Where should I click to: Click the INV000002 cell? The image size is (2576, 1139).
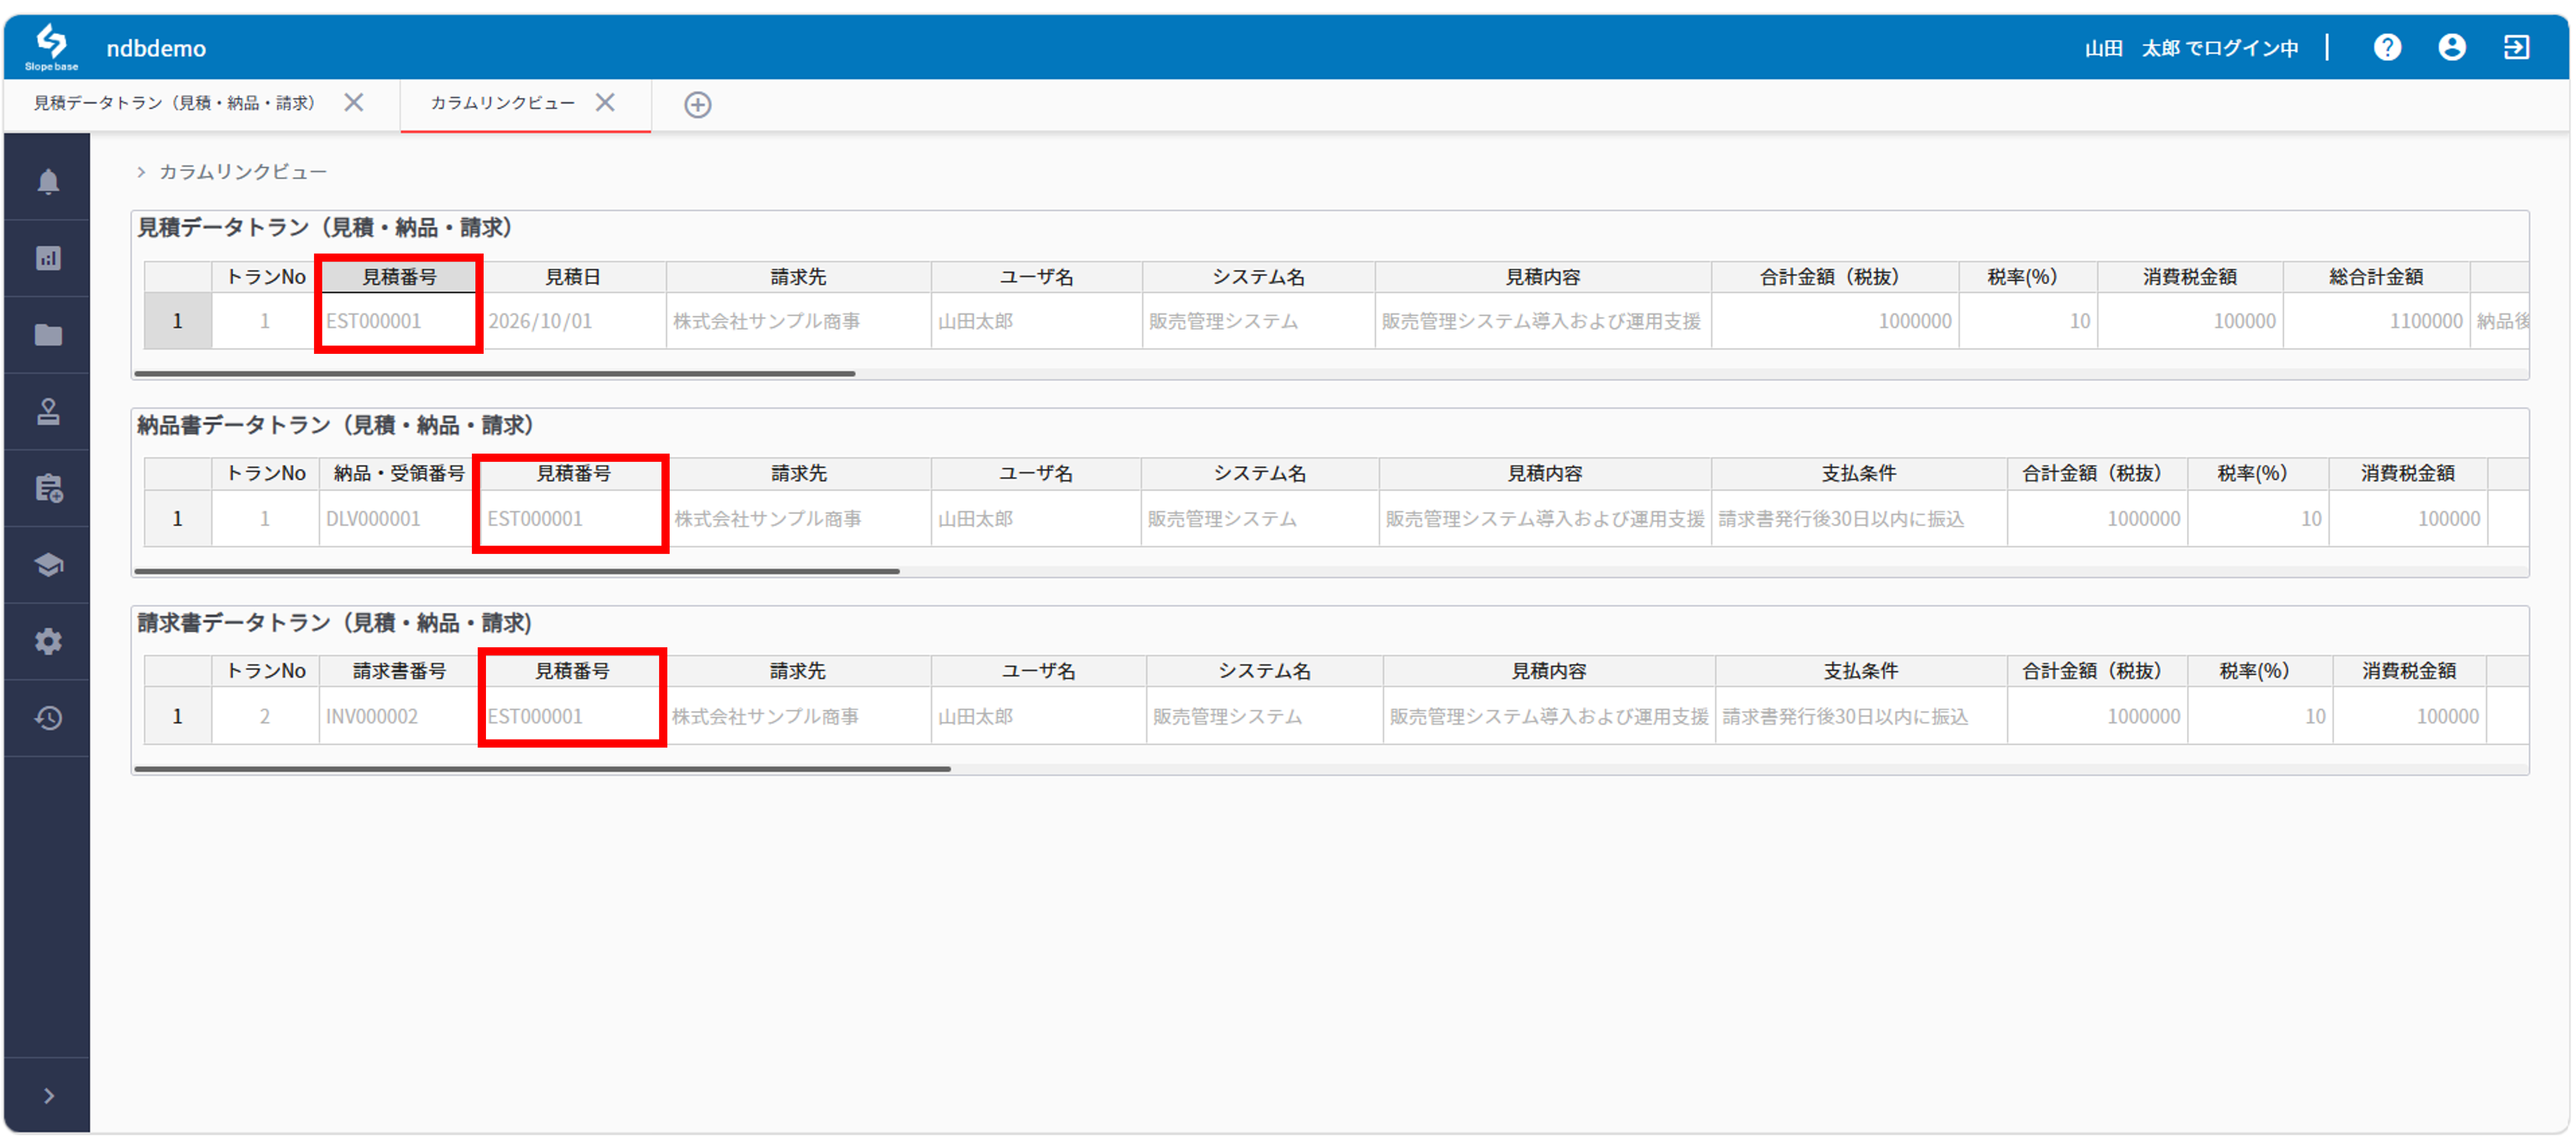[398, 716]
